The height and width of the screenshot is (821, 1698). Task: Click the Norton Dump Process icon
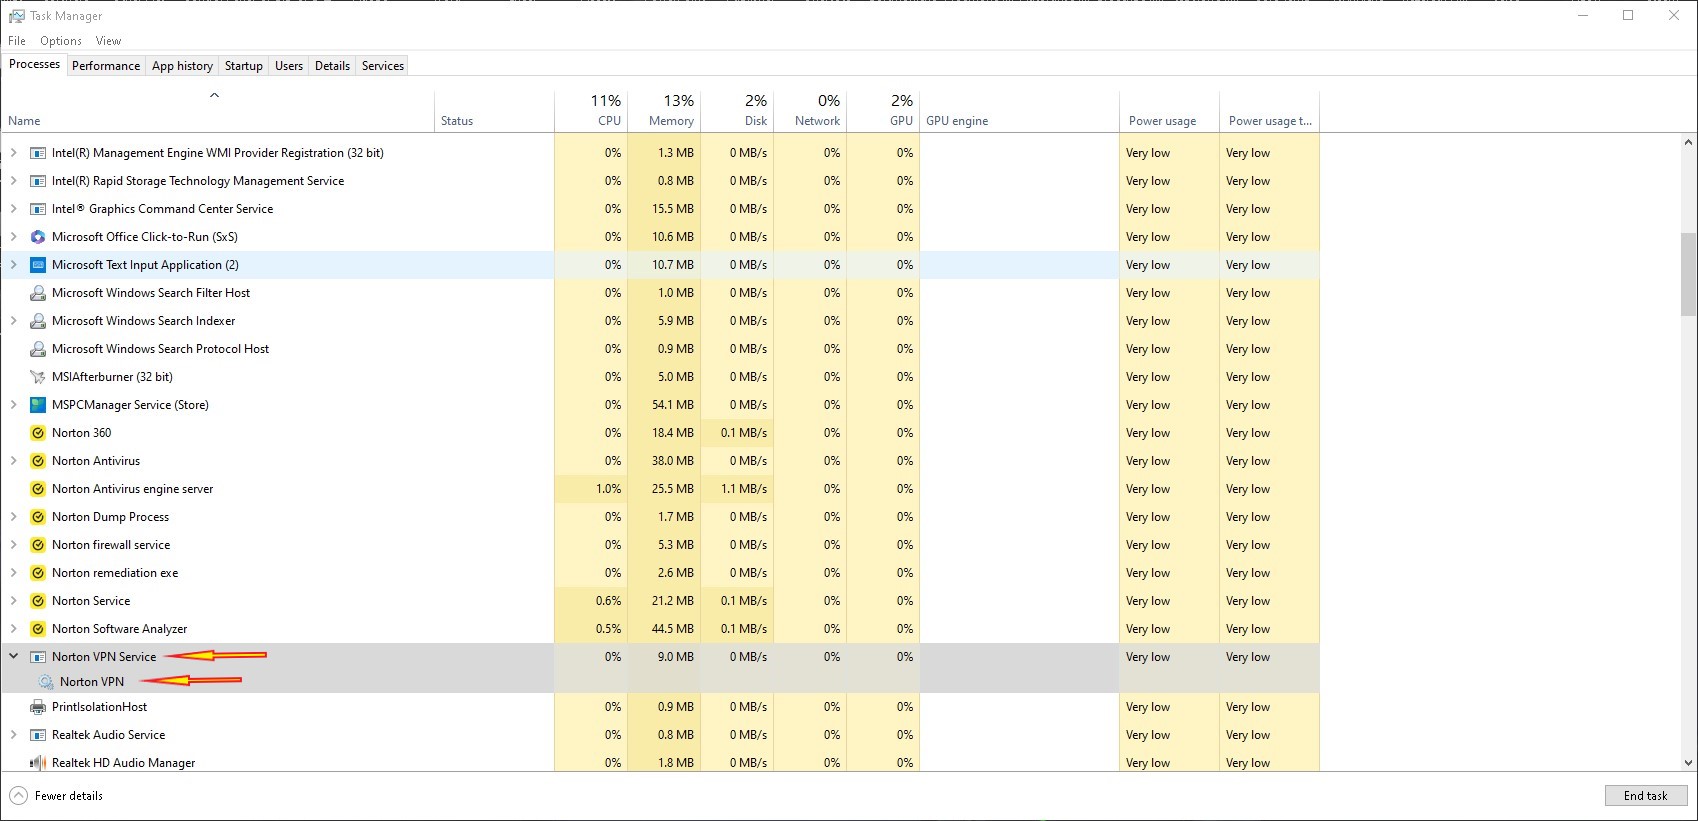coord(38,517)
